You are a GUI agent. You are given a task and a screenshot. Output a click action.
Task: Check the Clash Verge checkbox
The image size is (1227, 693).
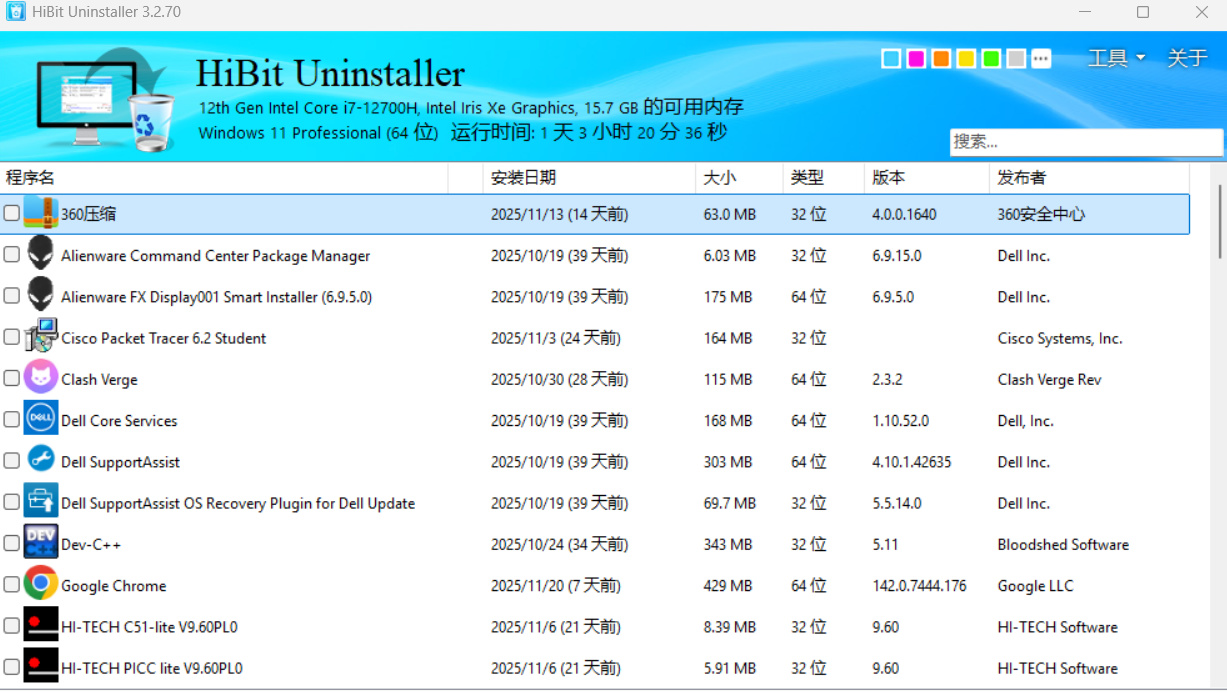pyautogui.click(x=11, y=378)
